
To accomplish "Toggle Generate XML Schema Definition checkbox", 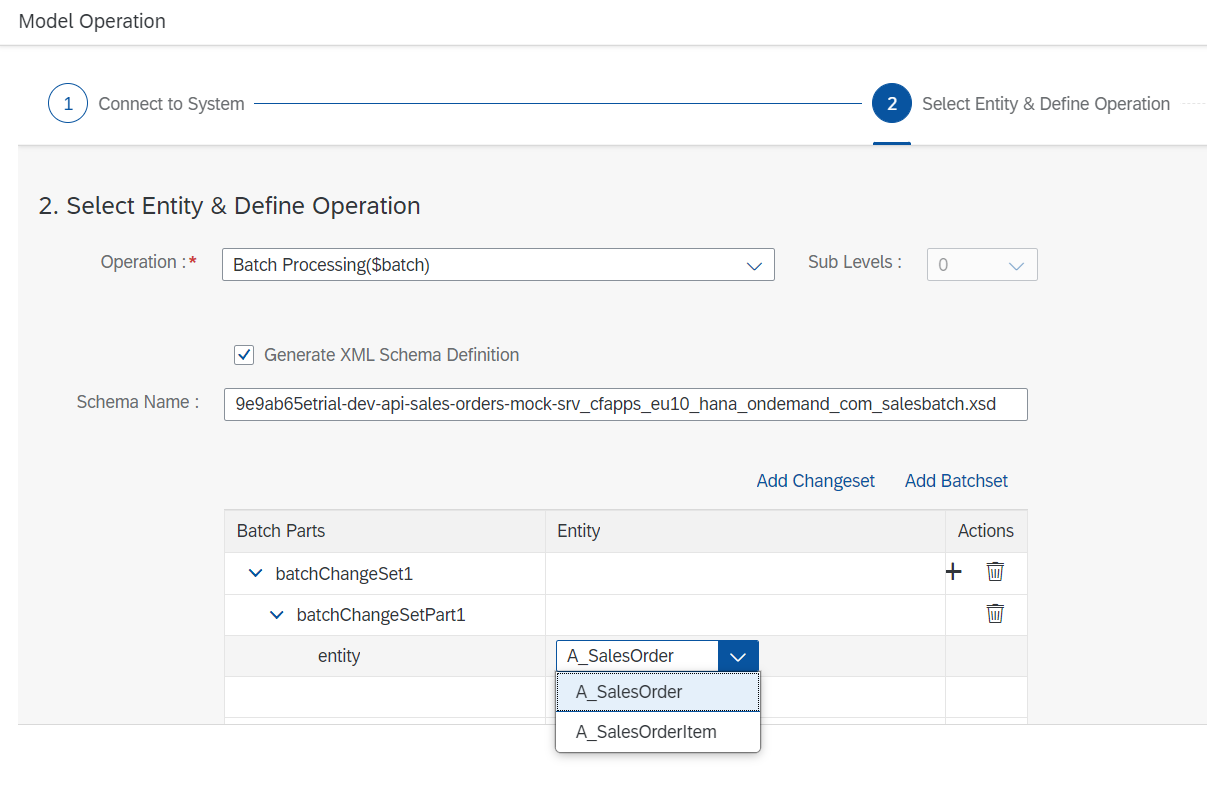I will [243, 355].
